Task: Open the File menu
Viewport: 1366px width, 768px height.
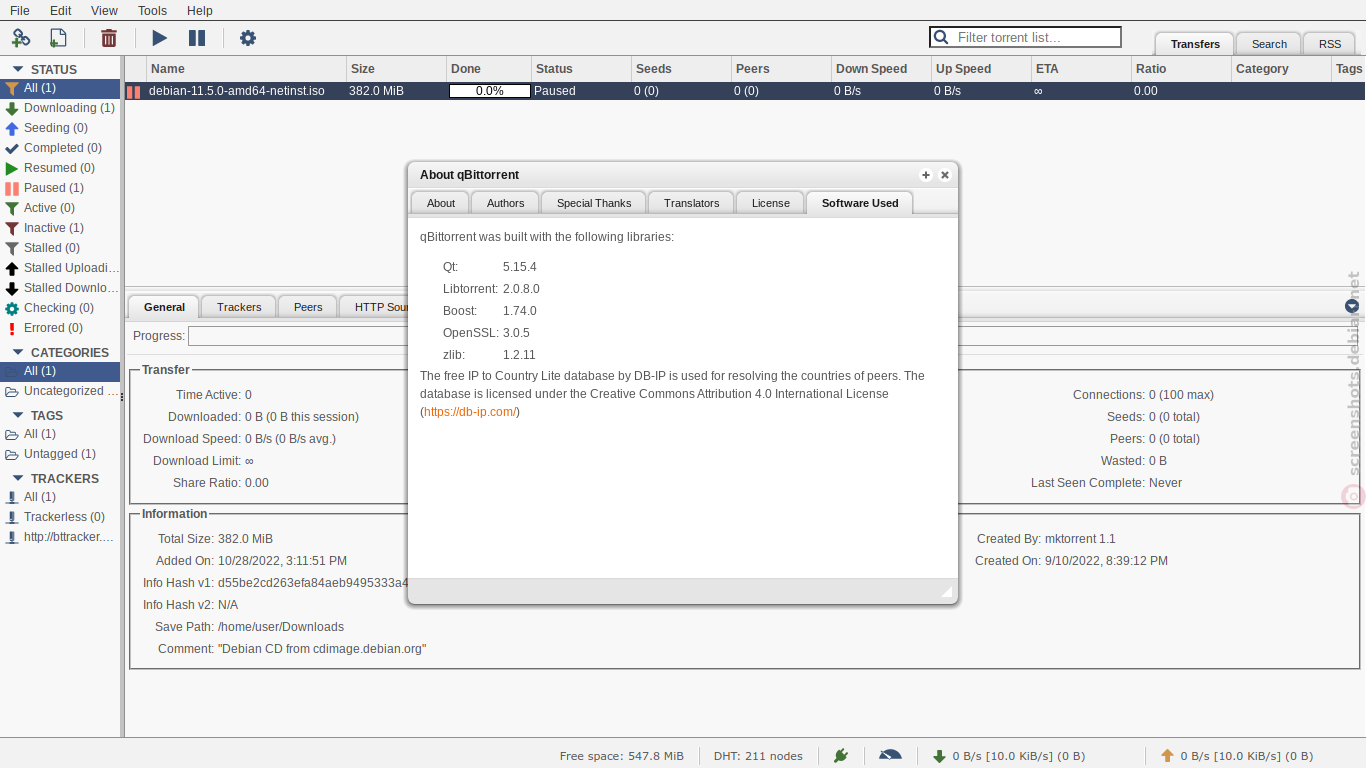Action: (20, 10)
